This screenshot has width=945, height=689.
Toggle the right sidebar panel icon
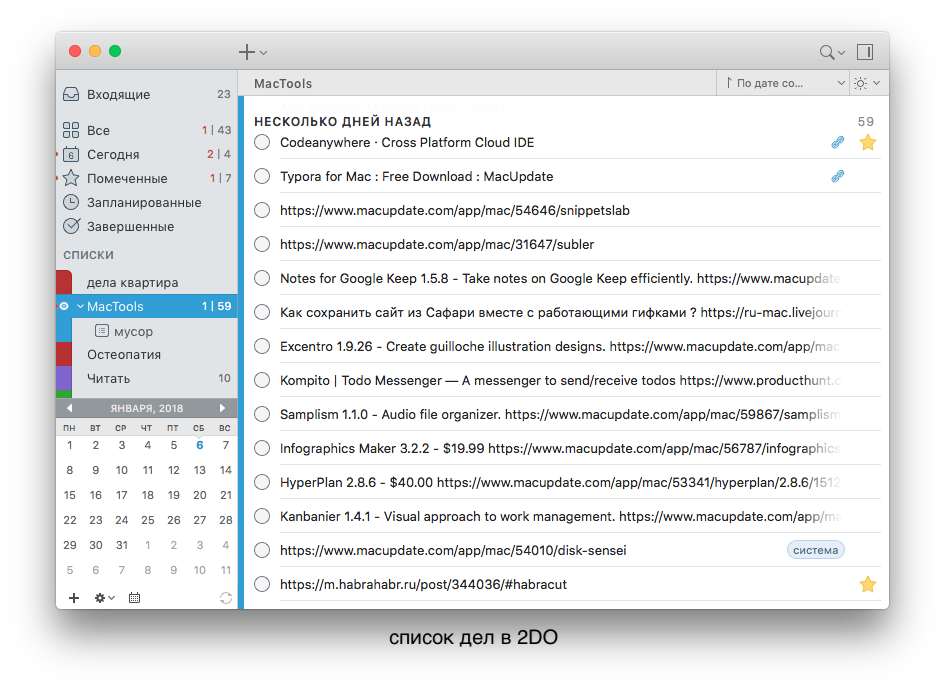click(x=865, y=52)
